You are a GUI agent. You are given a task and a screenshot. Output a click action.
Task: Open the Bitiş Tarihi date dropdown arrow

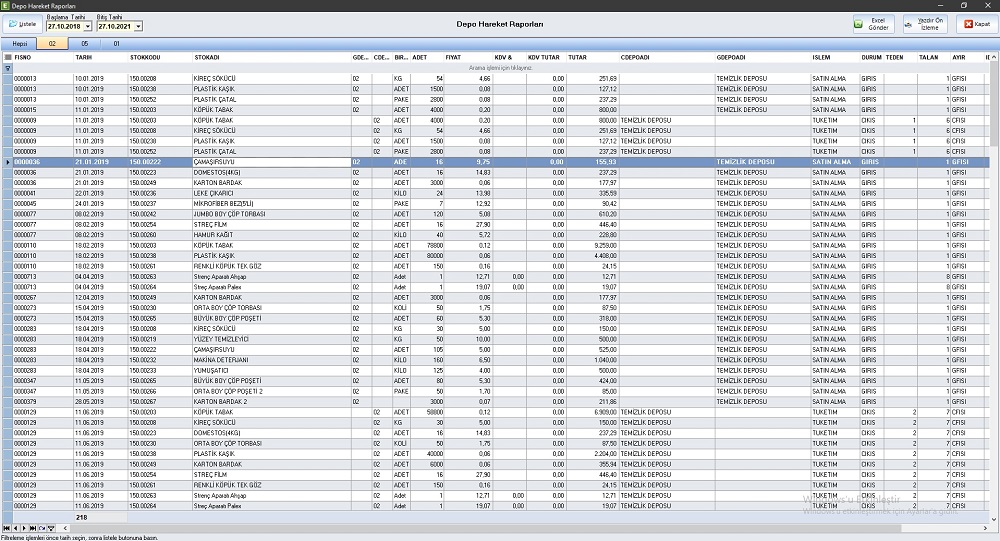pyautogui.click(x=138, y=26)
